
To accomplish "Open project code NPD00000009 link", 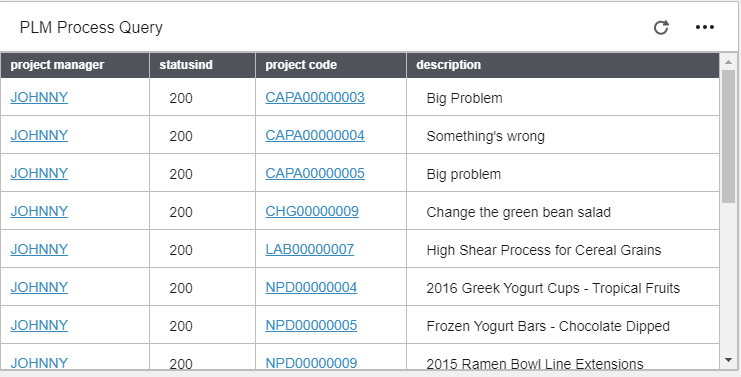I will (x=311, y=363).
